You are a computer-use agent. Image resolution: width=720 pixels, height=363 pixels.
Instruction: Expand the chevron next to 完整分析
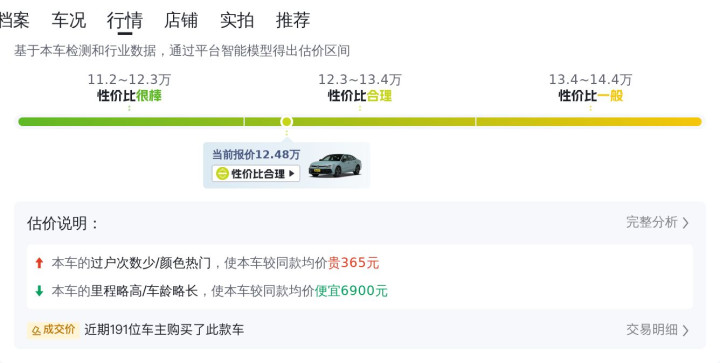coord(686,223)
